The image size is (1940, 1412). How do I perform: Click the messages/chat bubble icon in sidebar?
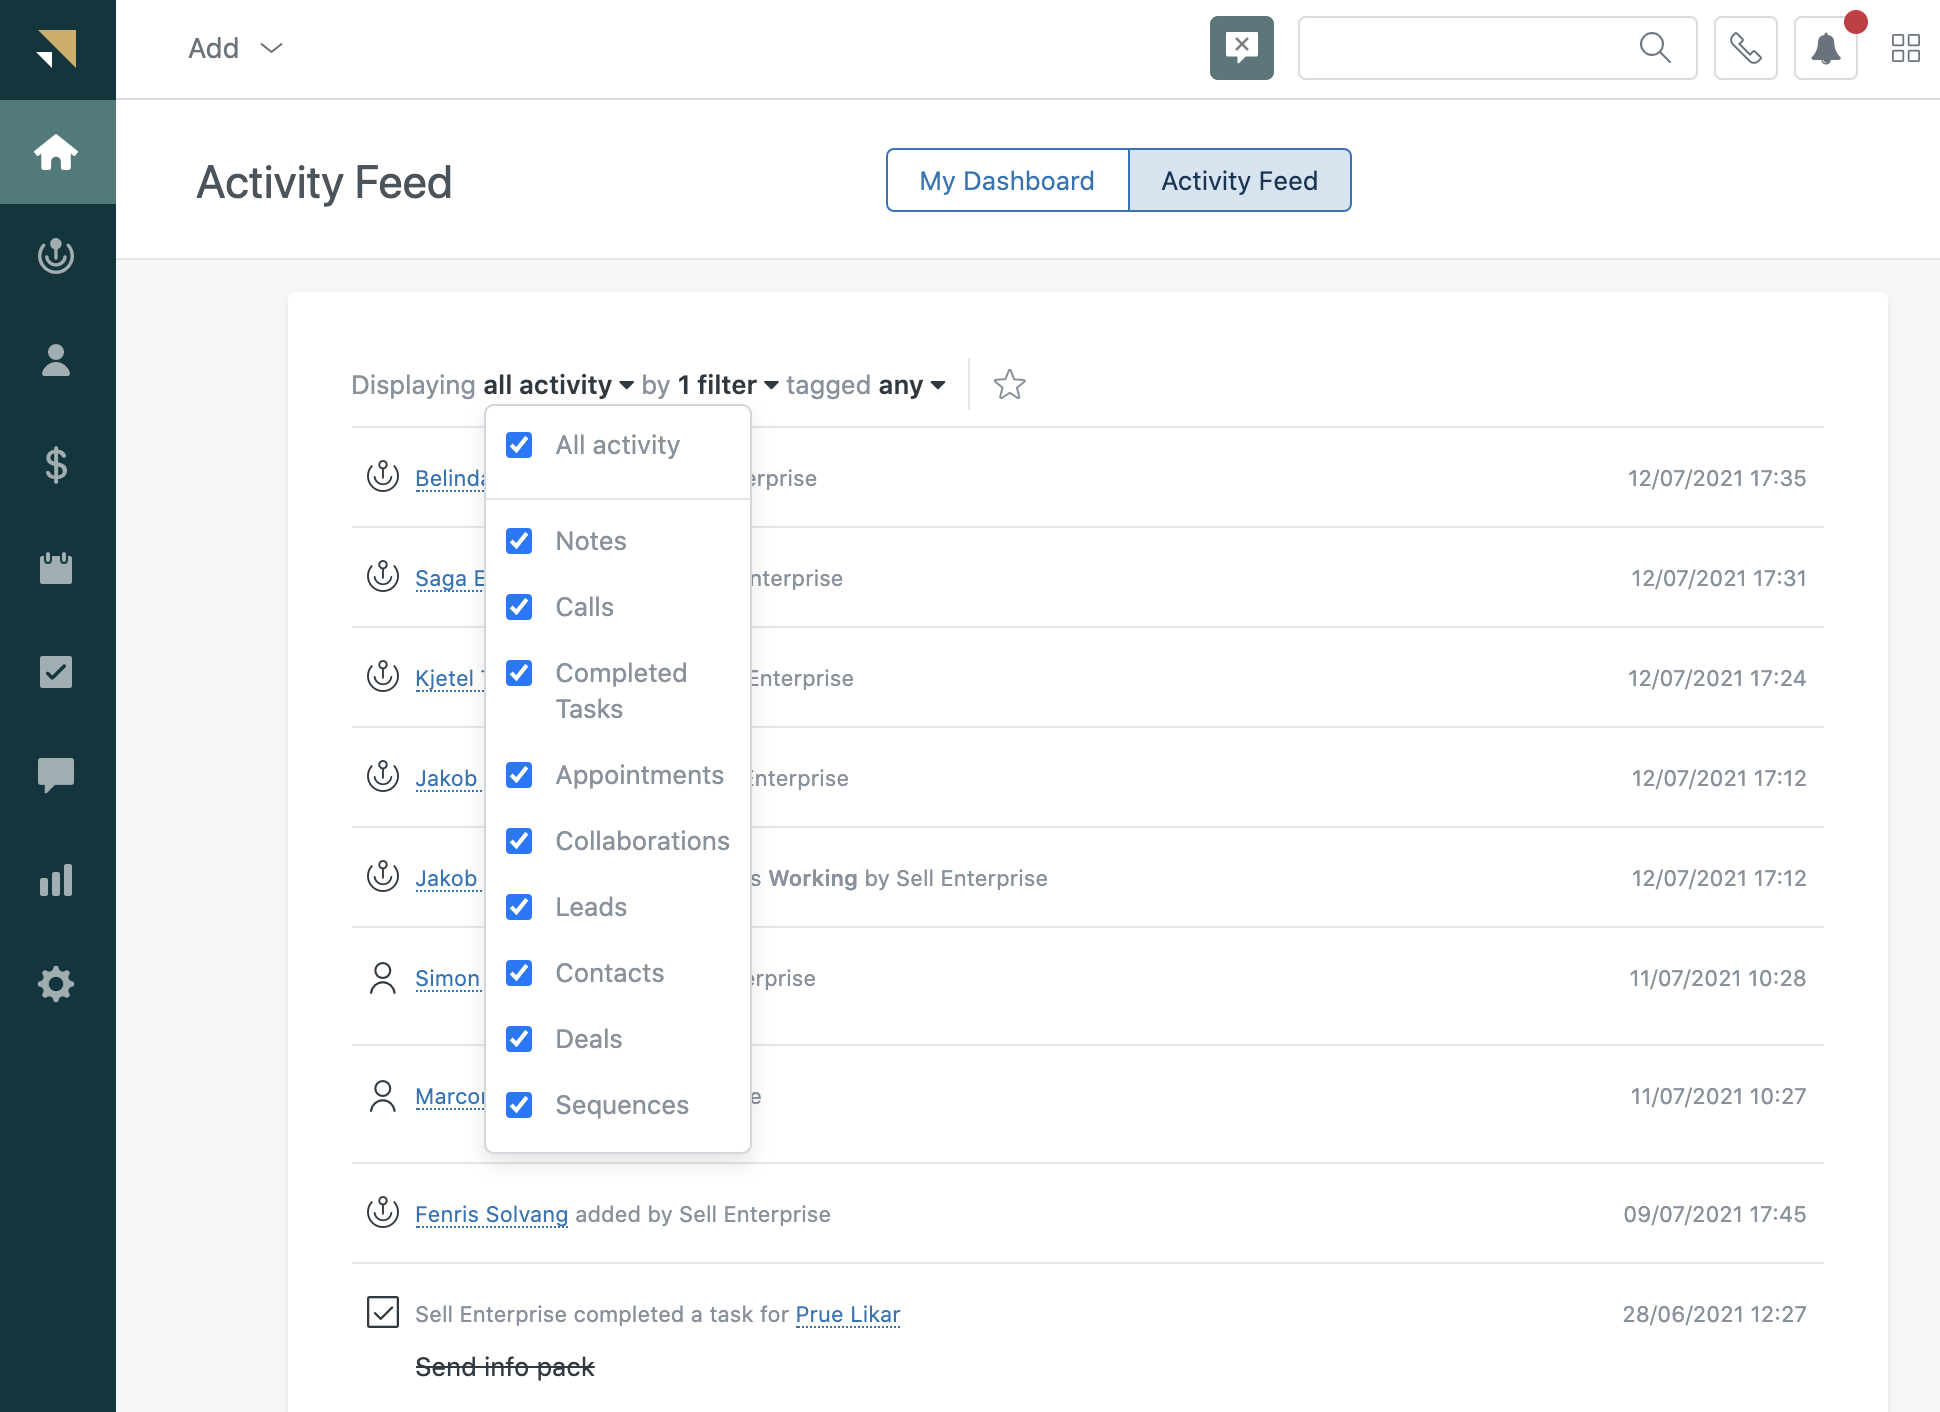[x=57, y=776]
